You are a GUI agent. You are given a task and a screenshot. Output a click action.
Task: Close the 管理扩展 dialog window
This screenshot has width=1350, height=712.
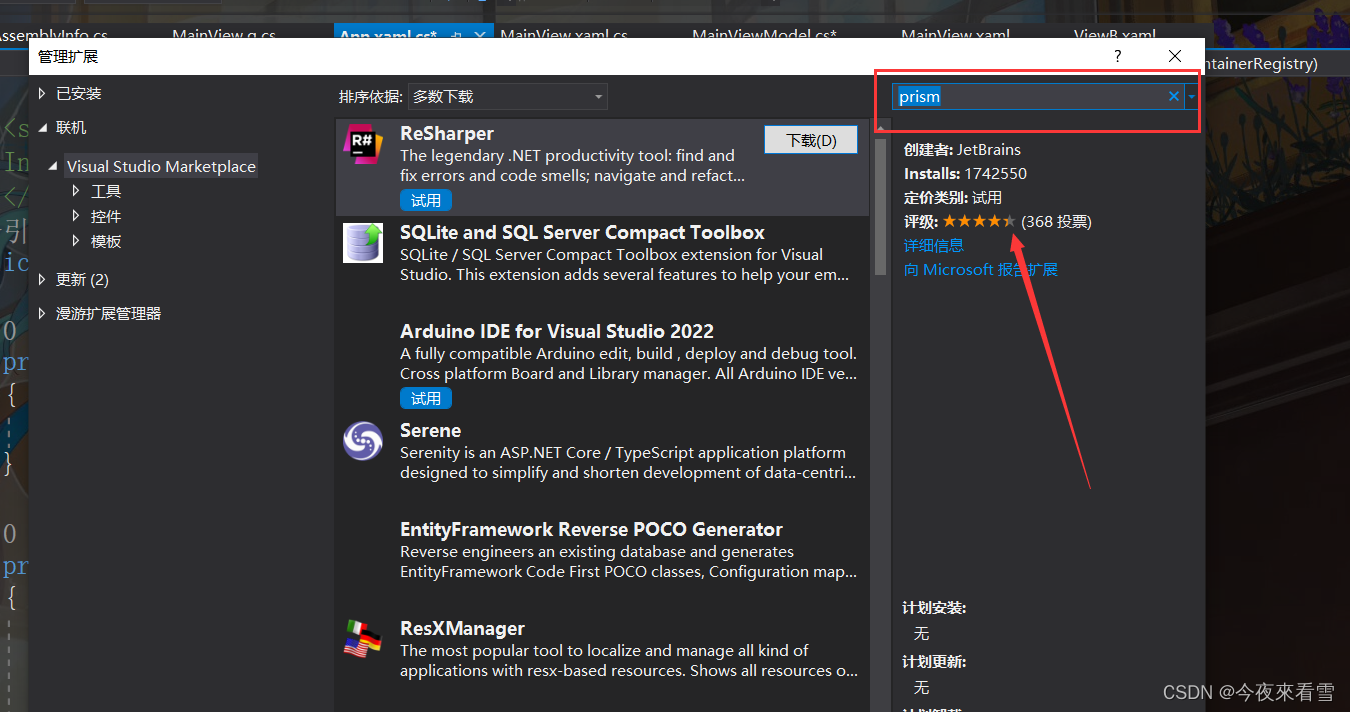click(1175, 57)
